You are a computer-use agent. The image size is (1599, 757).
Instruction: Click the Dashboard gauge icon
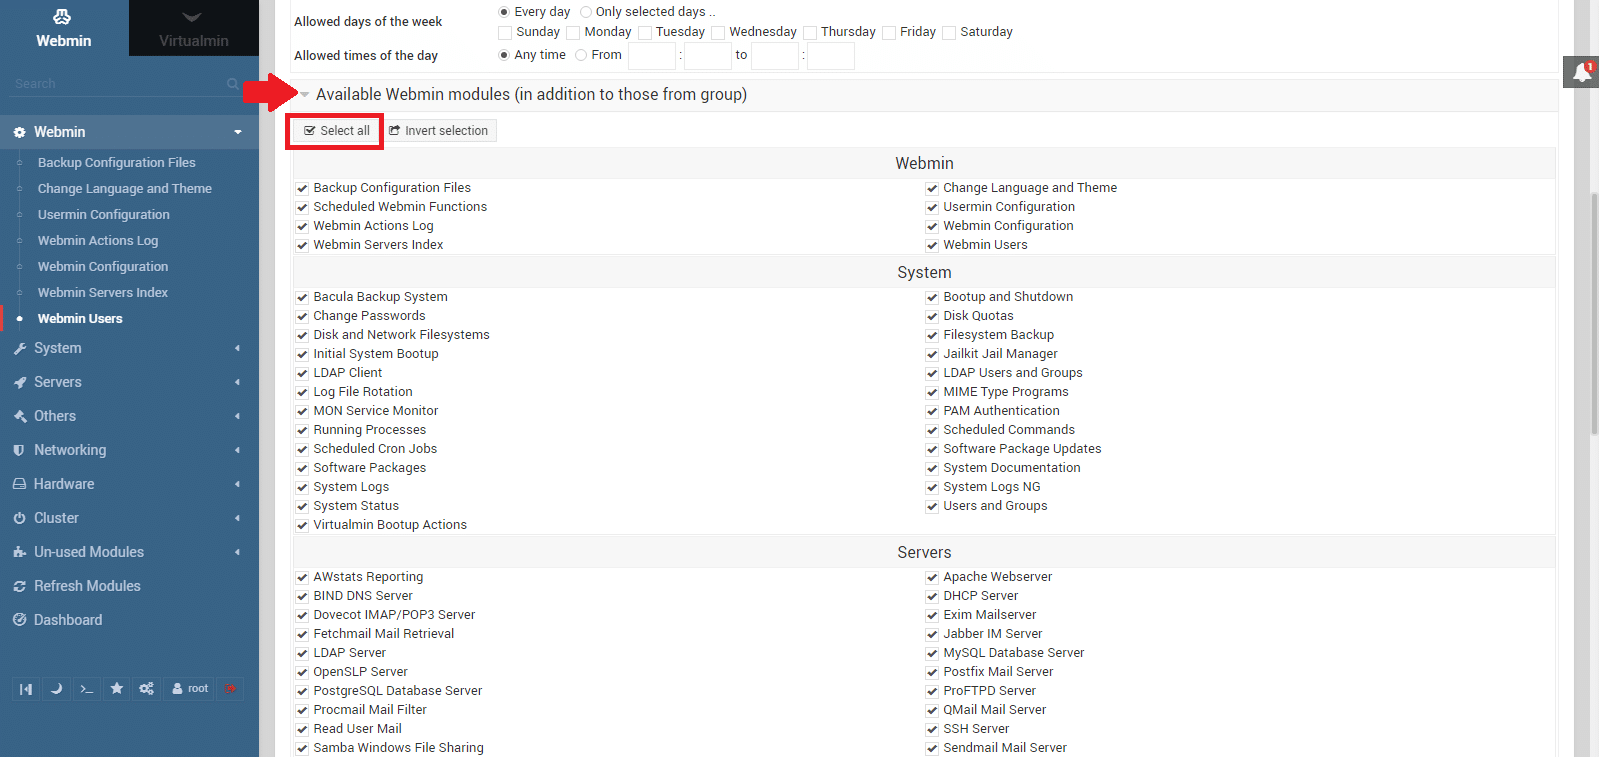(19, 620)
